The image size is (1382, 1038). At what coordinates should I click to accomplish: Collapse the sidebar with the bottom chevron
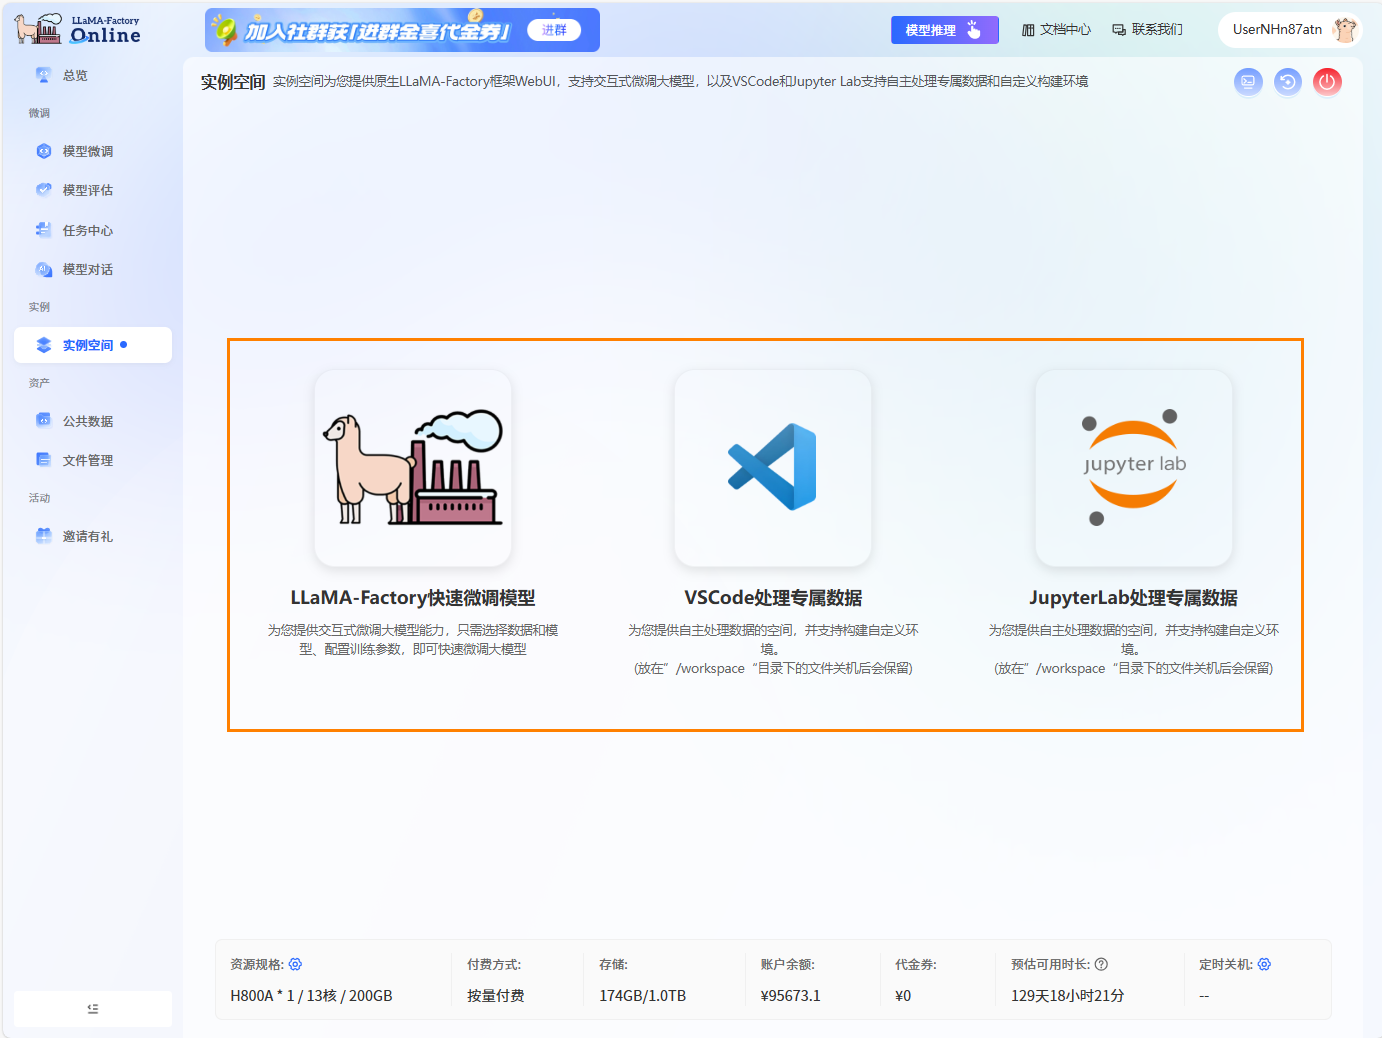coord(92,1008)
